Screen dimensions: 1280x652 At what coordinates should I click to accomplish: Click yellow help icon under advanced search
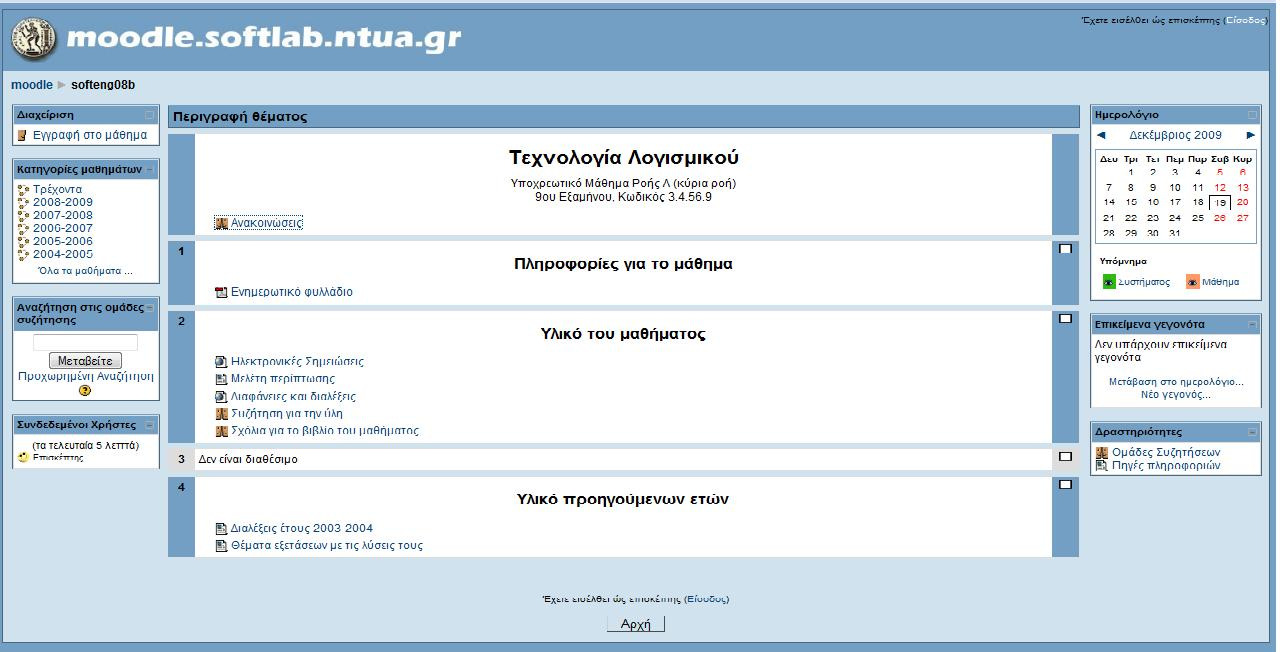click(x=85, y=390)
